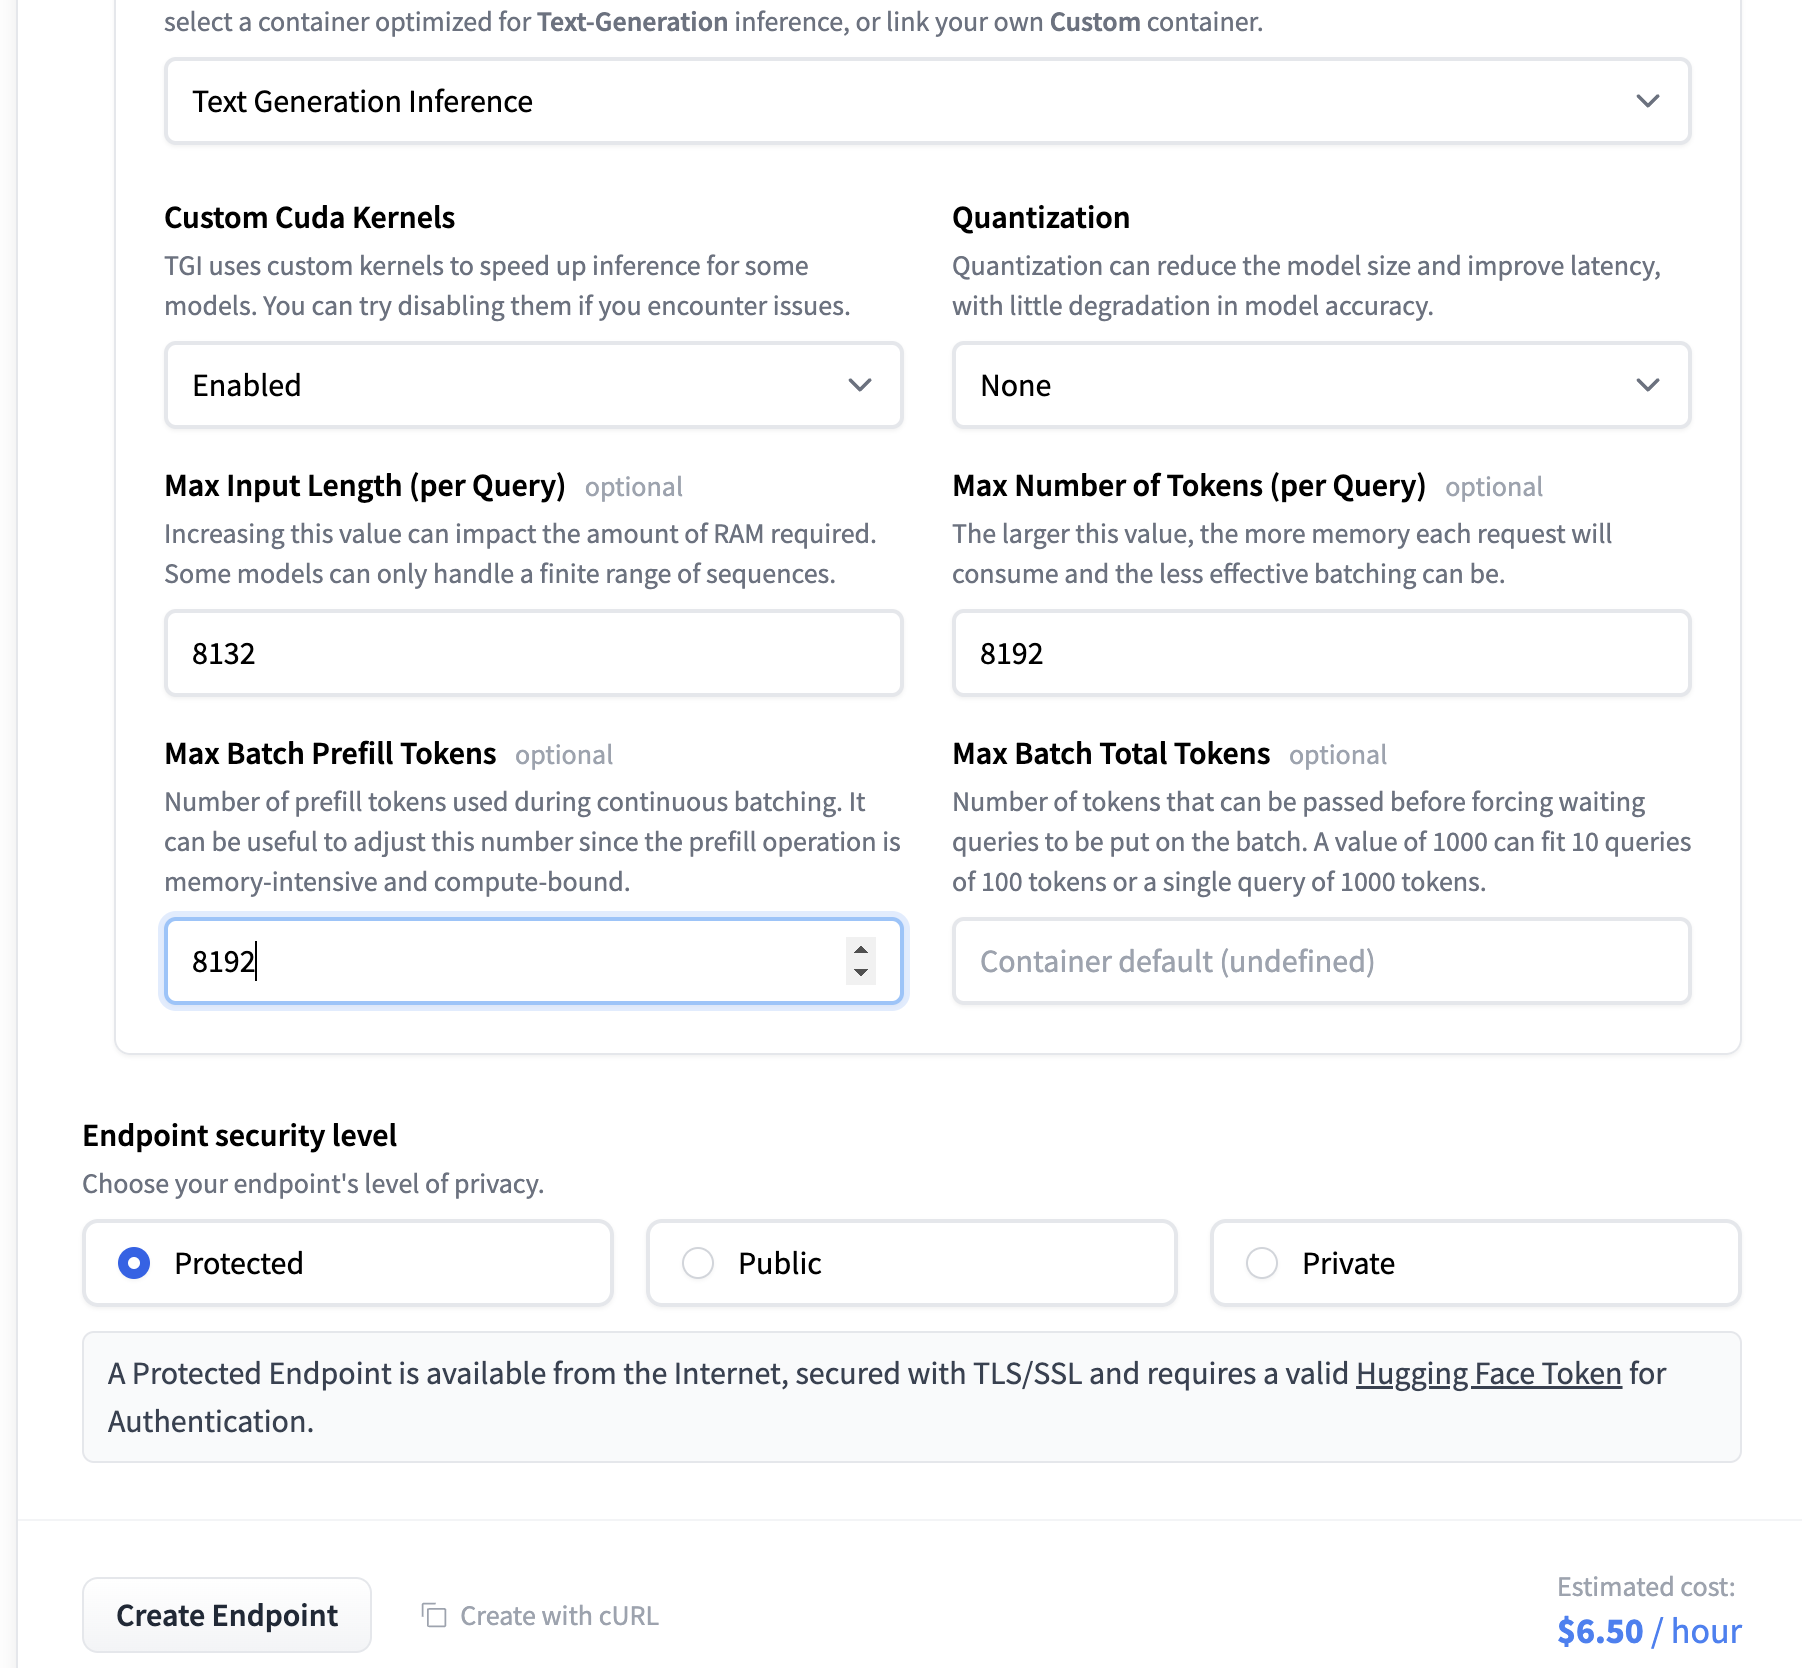Click the chevron on the container type selector
This screenshot has width=1802, height=1668.
[1648, 101]
